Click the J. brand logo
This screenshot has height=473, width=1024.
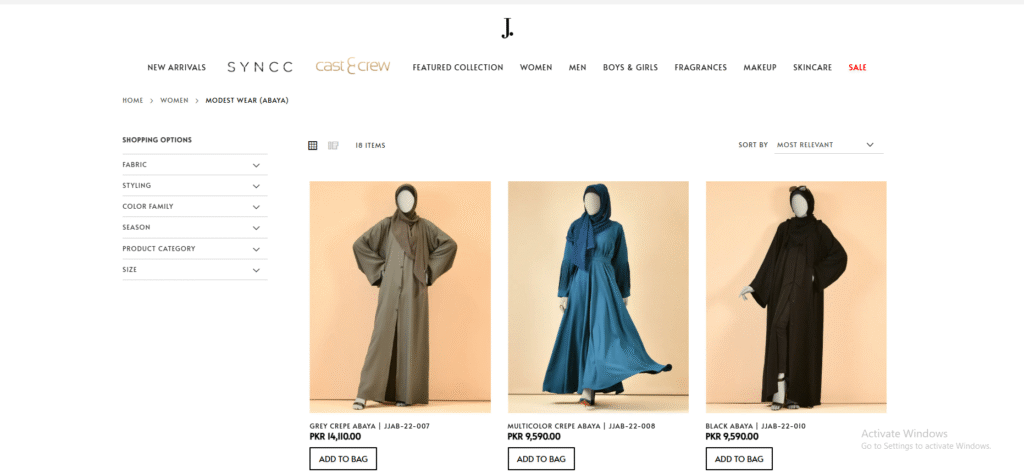click(x=507, y=28)
